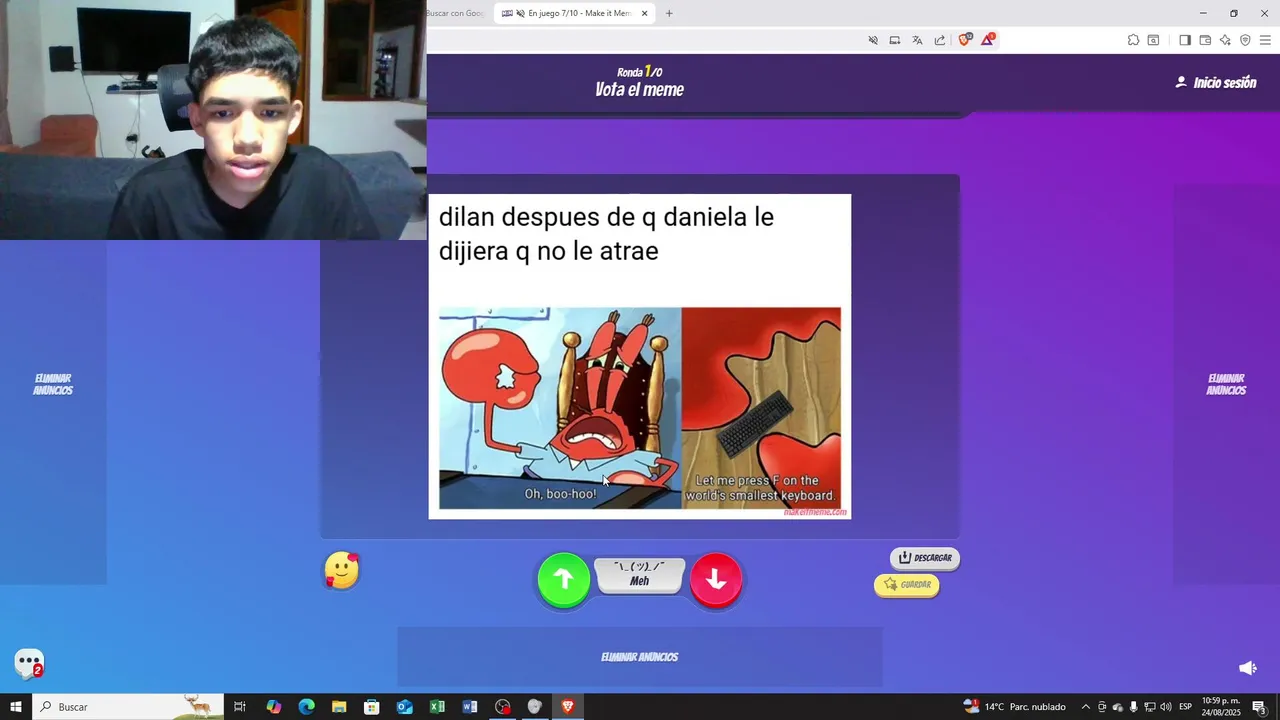
Task: Open Task View on the taskbar
Action: click(x=240, y=707)
